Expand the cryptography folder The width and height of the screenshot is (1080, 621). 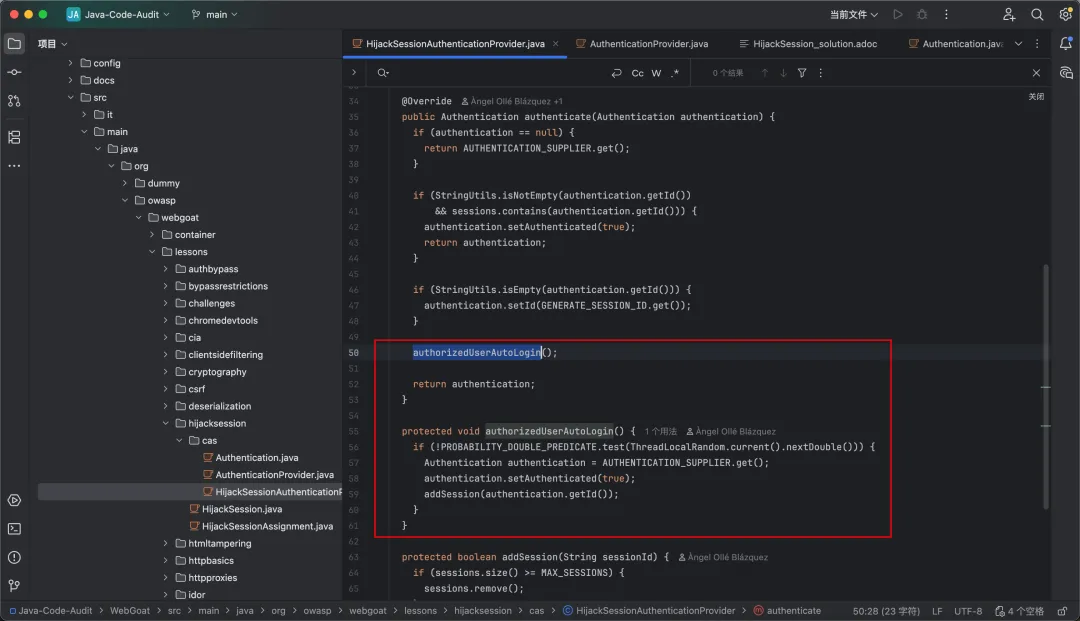[x=165, y=372]
